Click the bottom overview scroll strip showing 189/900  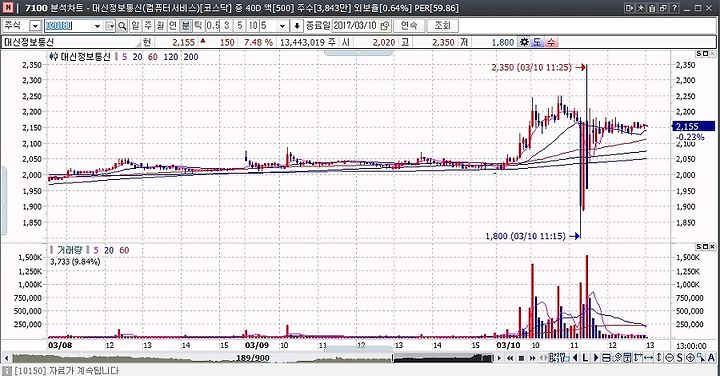pos(253,358)
